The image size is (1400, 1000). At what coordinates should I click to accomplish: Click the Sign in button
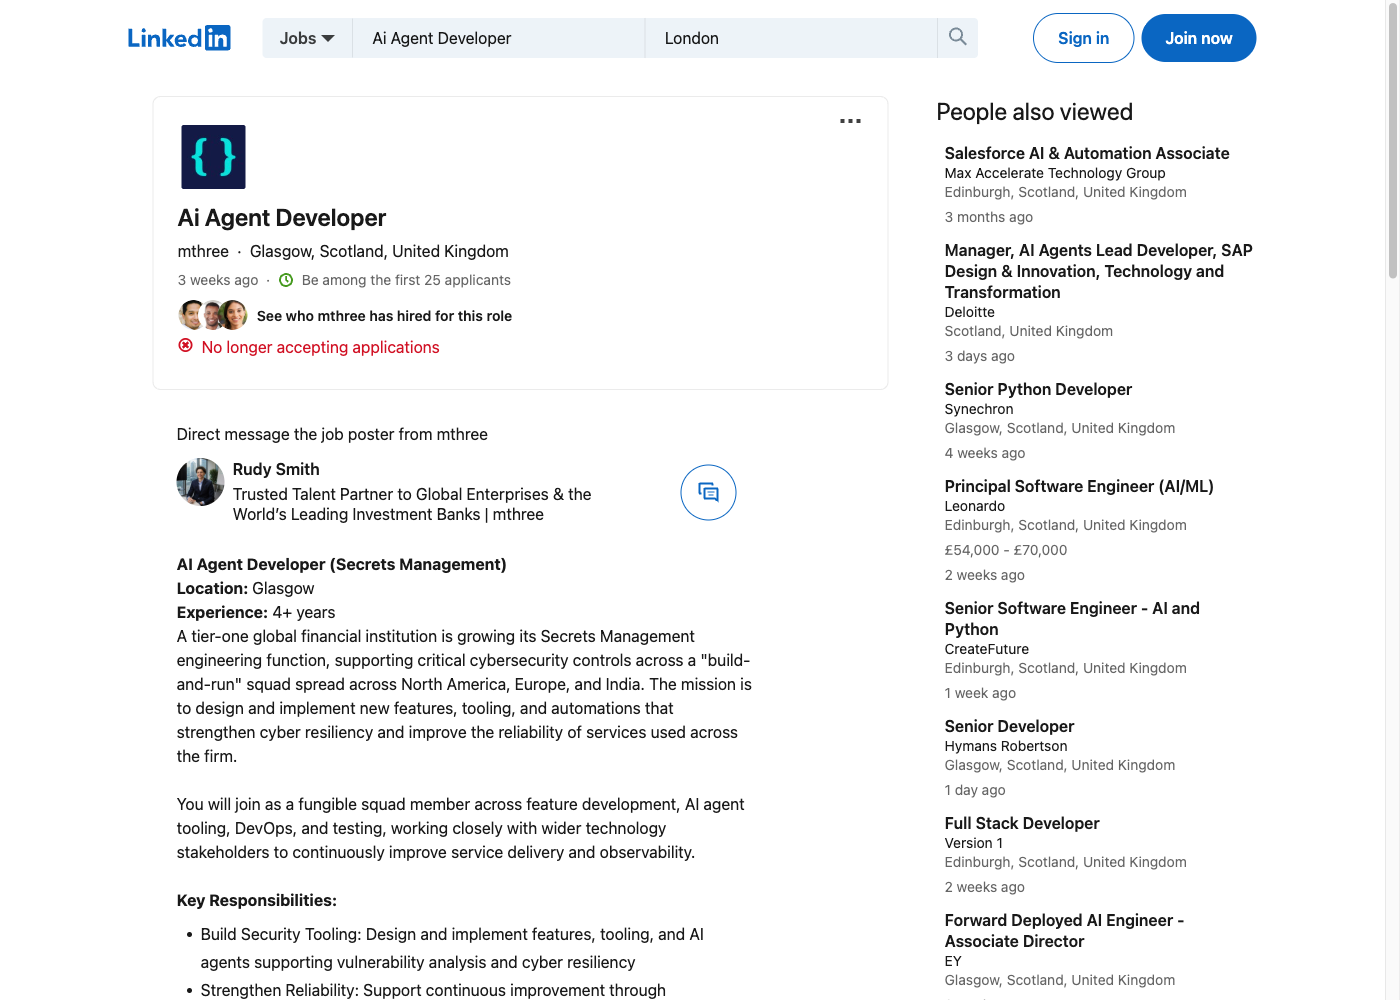click(1083, 38)
